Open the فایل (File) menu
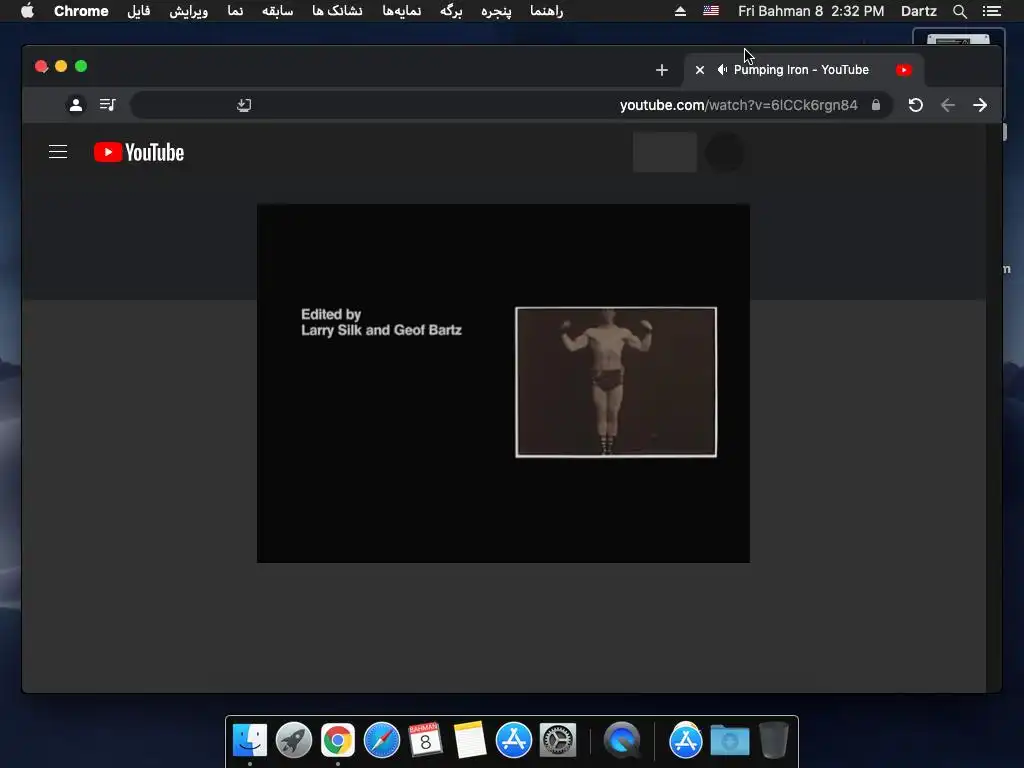This screenshot has width=1024, height=768. pyautogui.click(x=138, y=11)
